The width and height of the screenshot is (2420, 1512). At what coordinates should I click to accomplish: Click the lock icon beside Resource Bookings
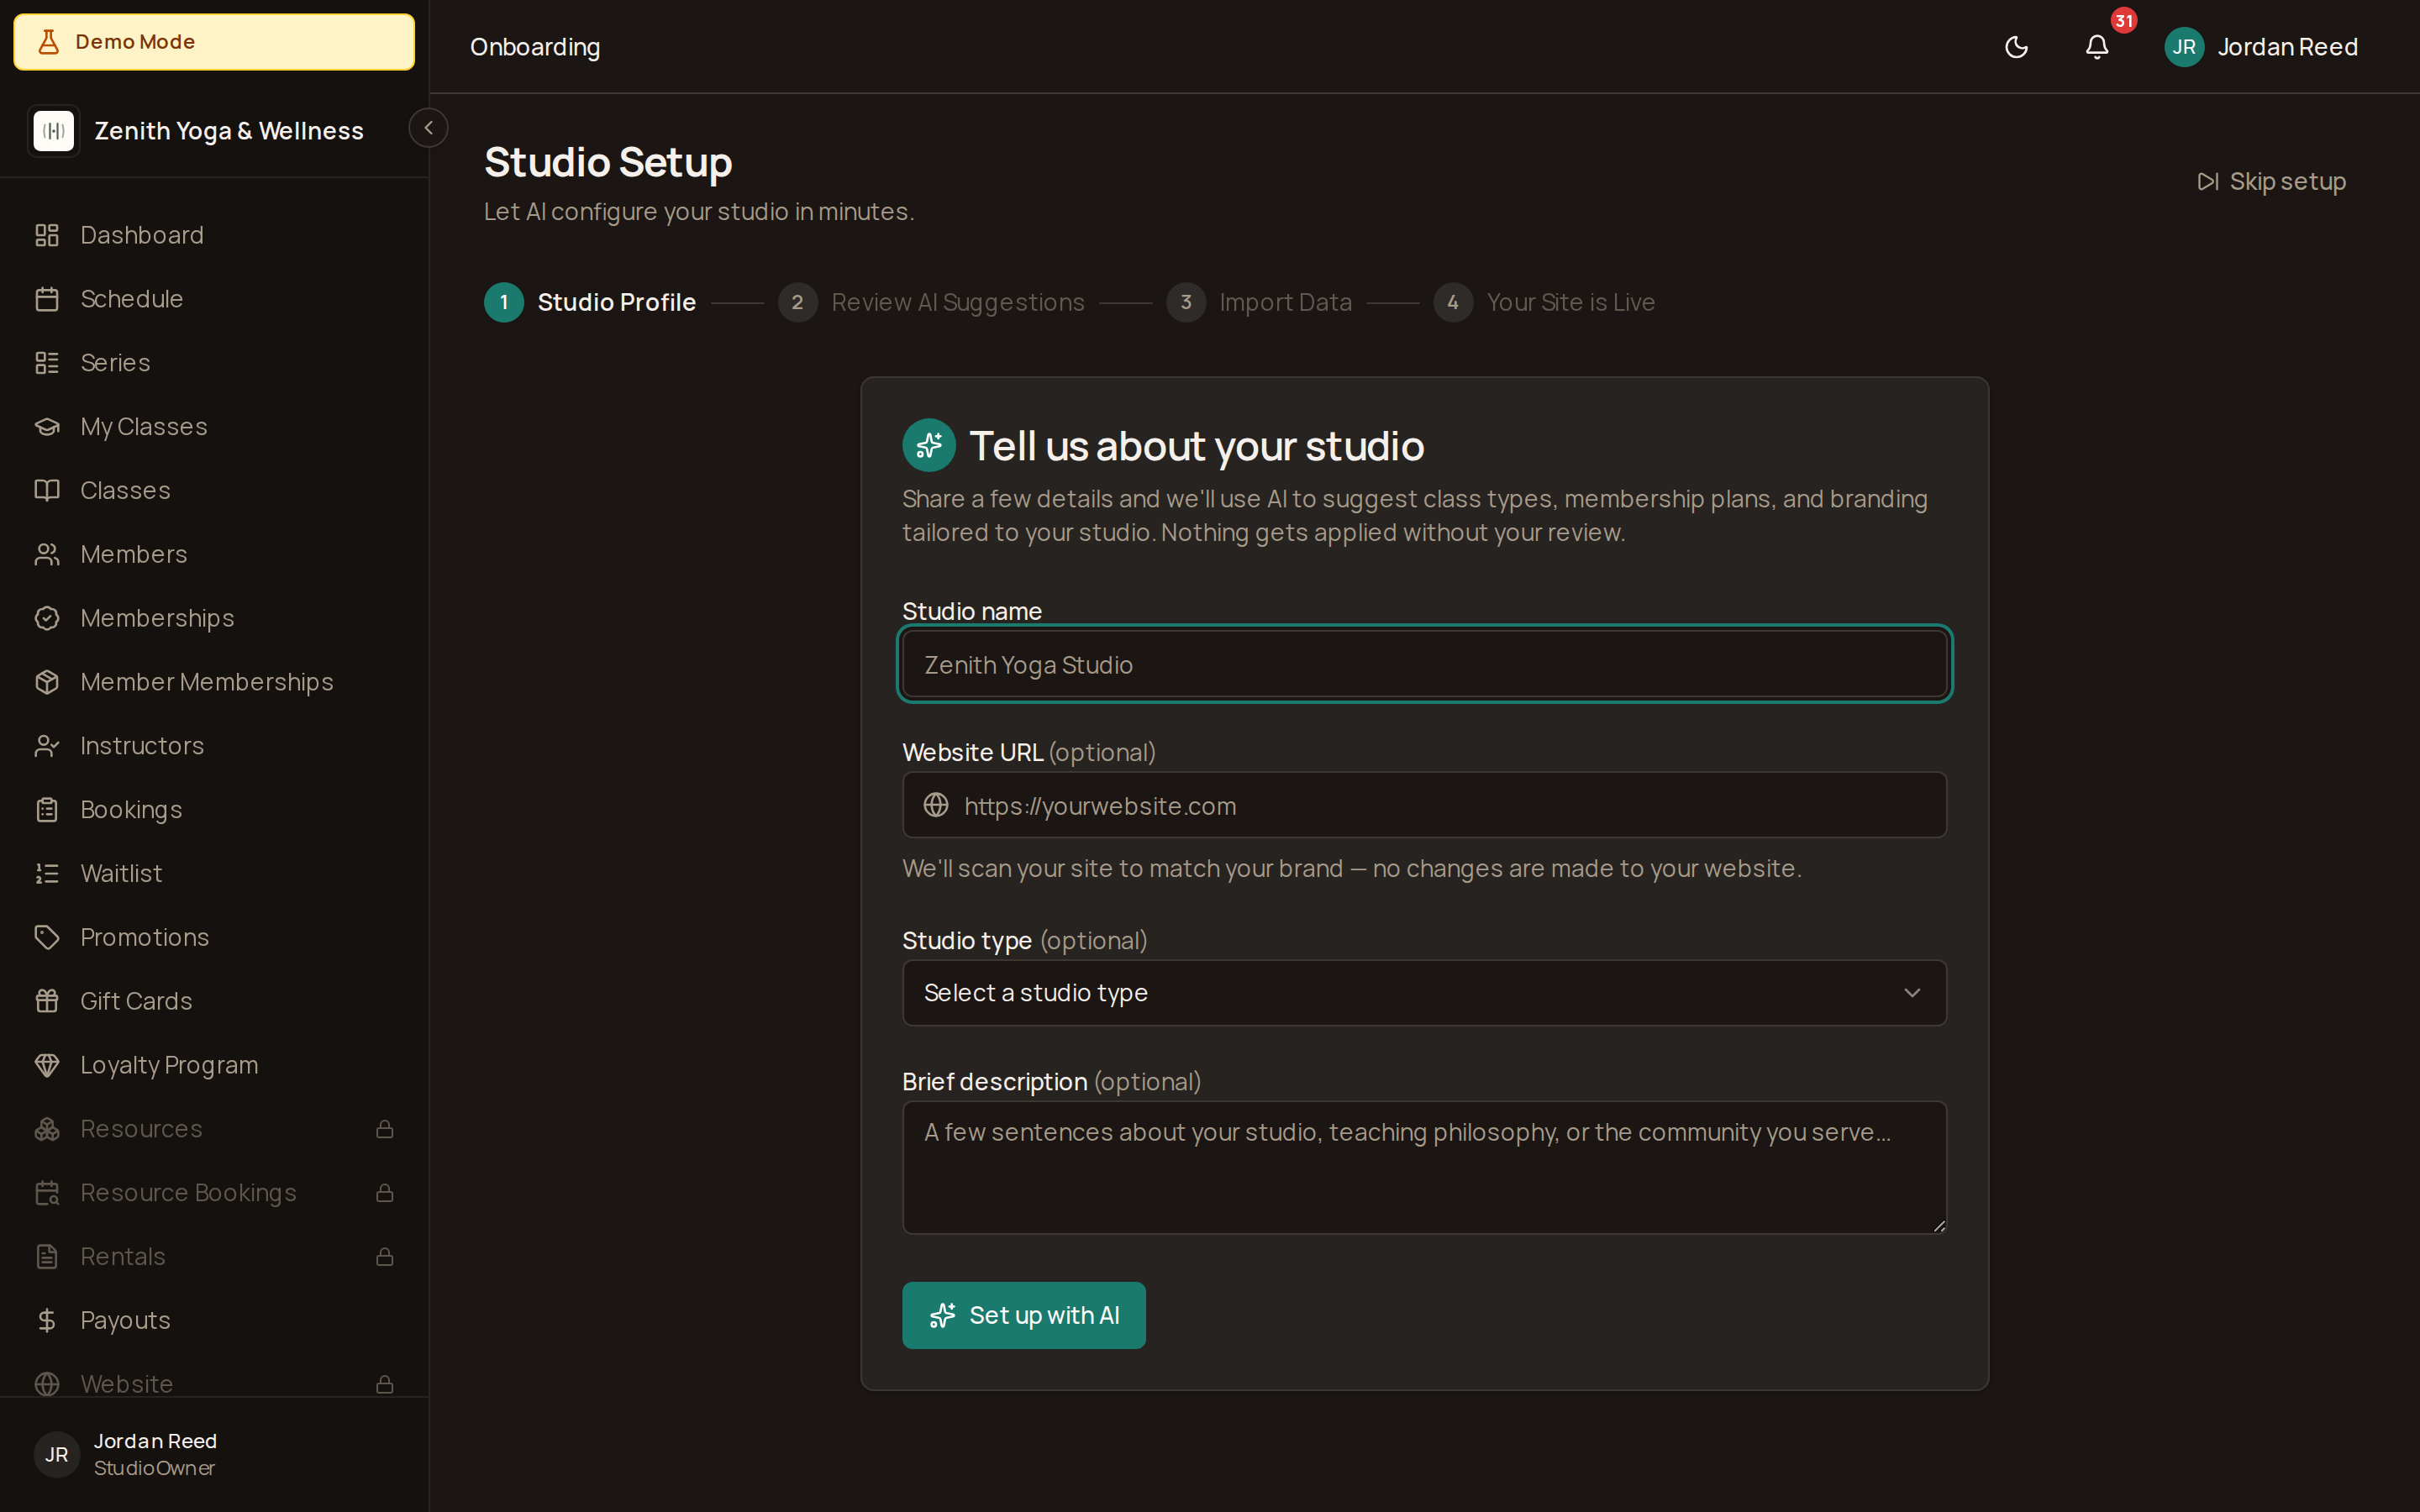point(386,1193)
